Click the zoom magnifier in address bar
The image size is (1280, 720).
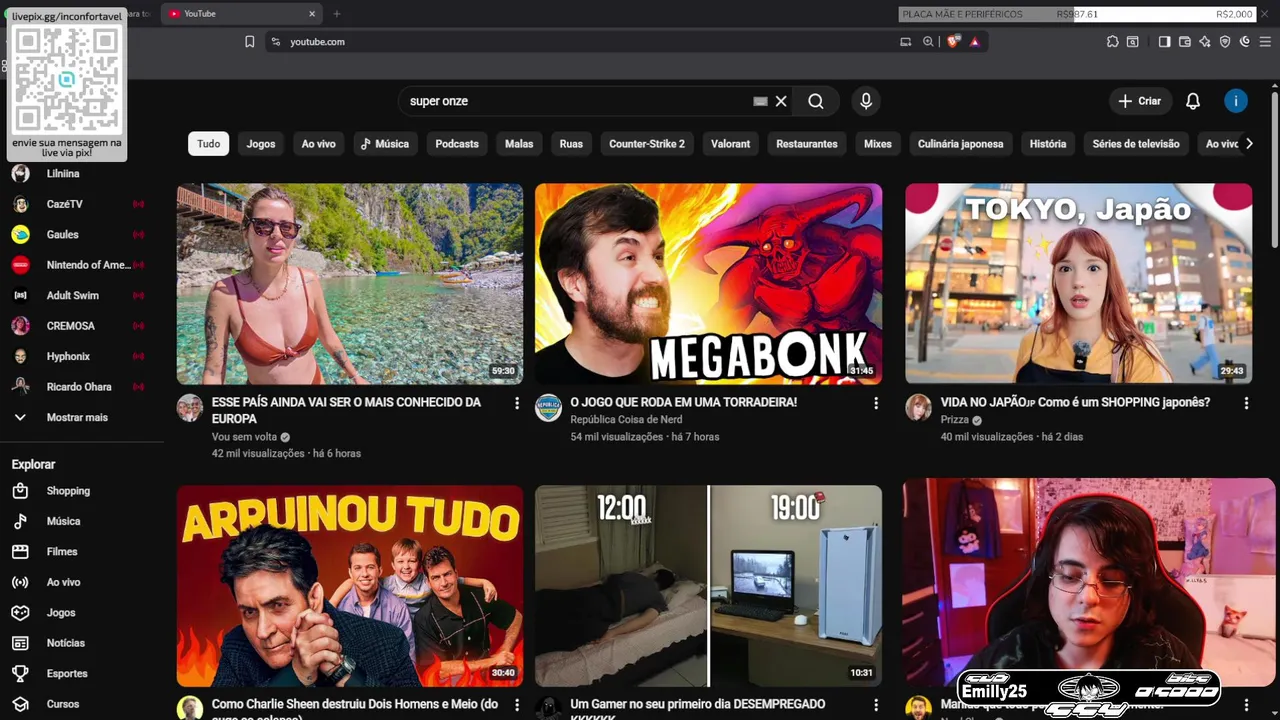tap(928, 42)
